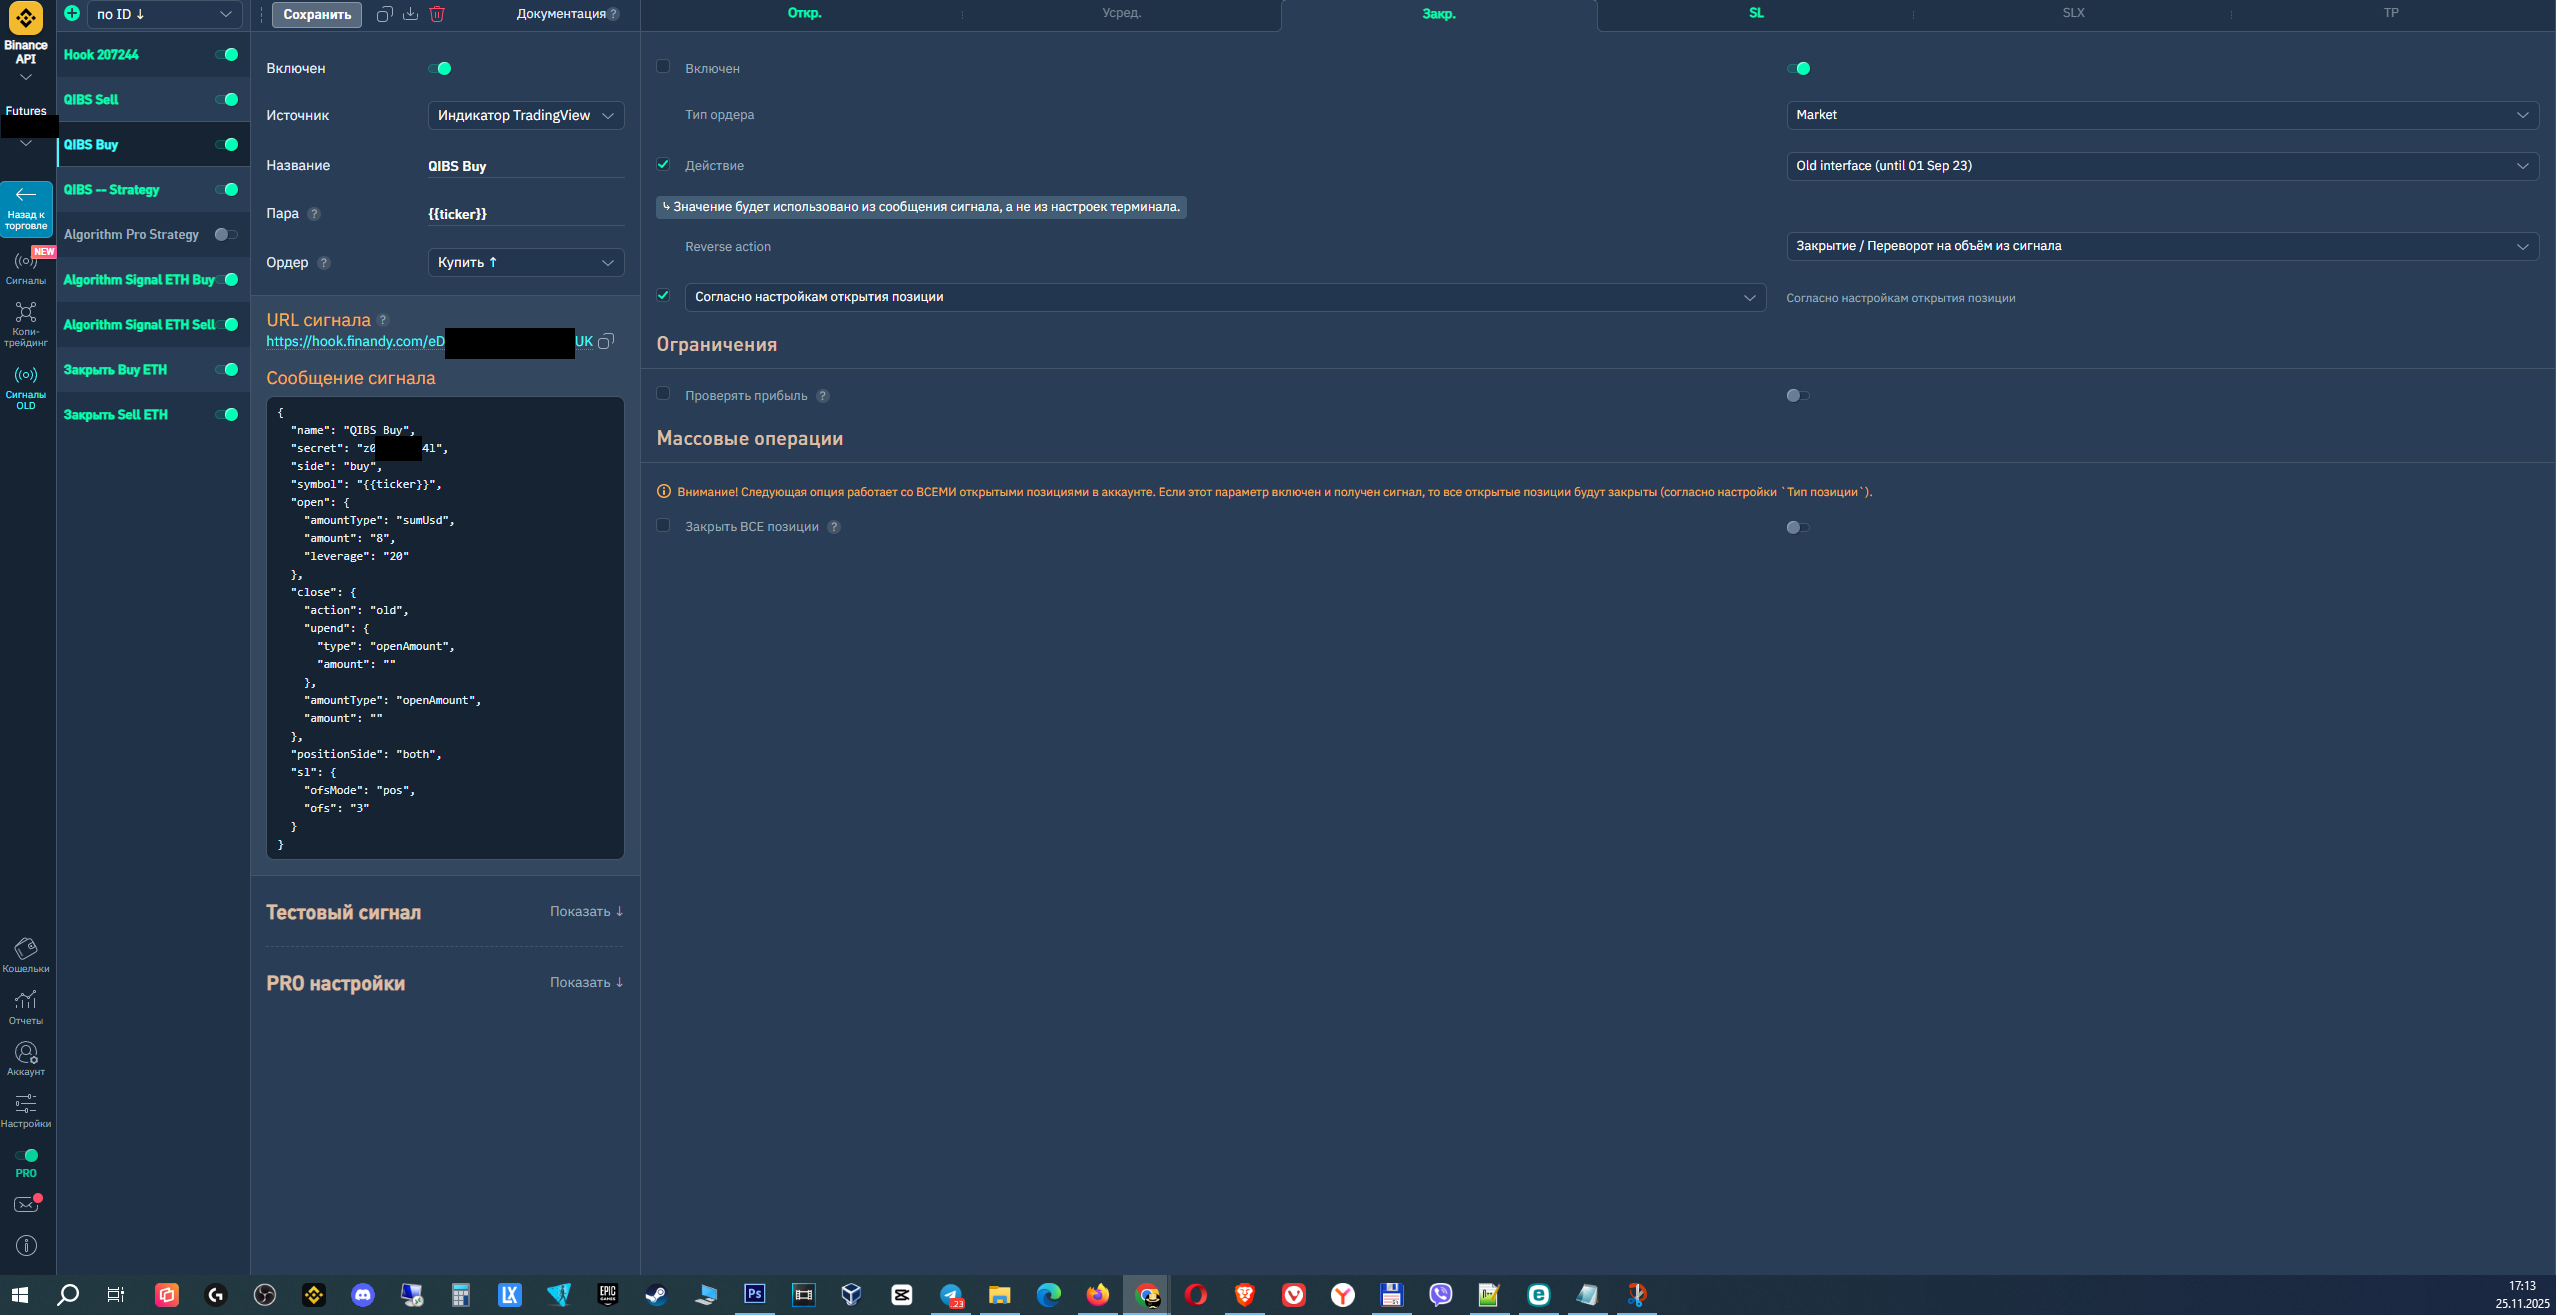2556x1315 pixels.
Task: Enable the Закрыть ВСЕ позиции checkbox
Action: pyautogui.click(x=663, y=526)
